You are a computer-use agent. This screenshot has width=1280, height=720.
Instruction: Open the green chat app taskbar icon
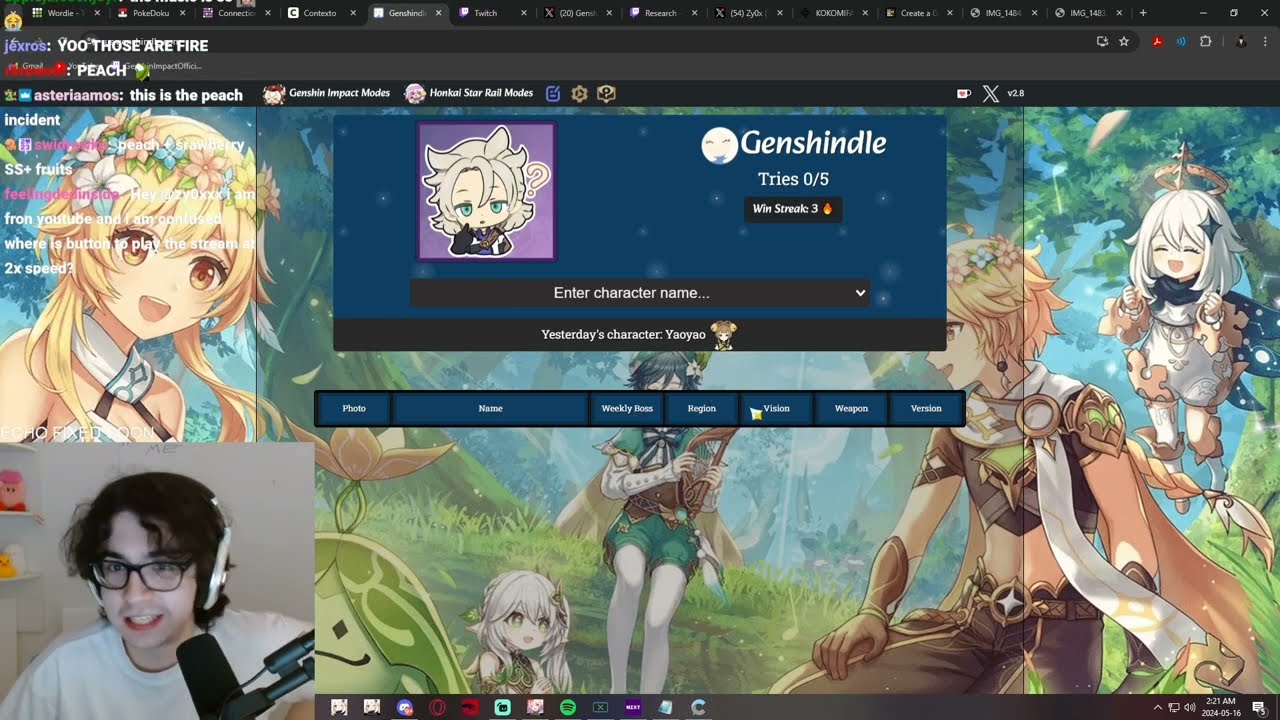(502, 707)
